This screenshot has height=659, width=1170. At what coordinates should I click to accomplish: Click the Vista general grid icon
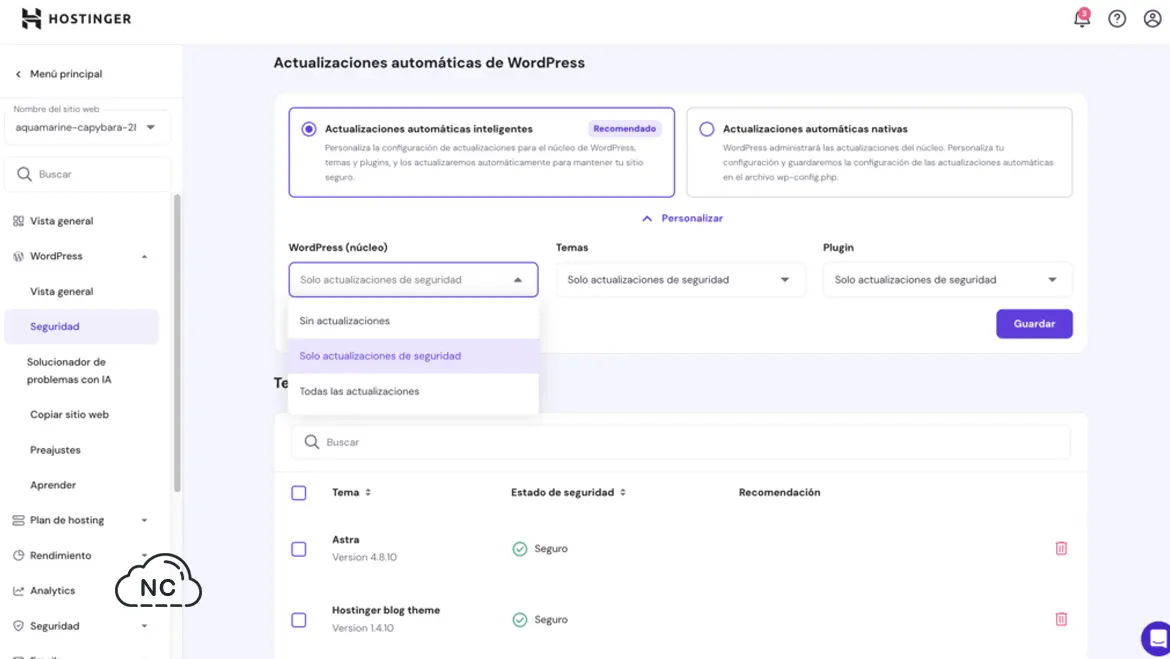[x=18, y=221]
